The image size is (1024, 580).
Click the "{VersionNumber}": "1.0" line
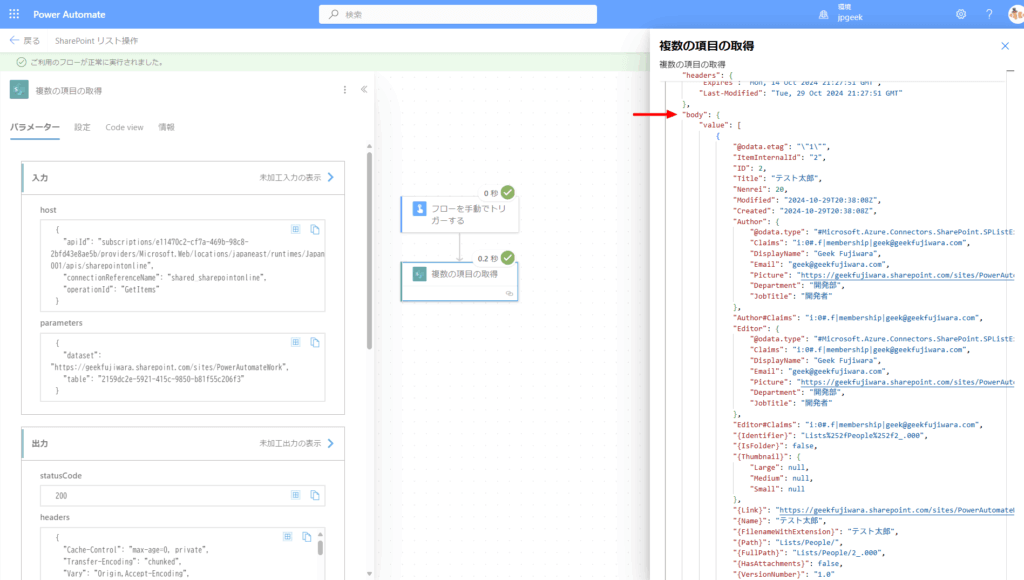pyautogui.click(x=784, y=574)
